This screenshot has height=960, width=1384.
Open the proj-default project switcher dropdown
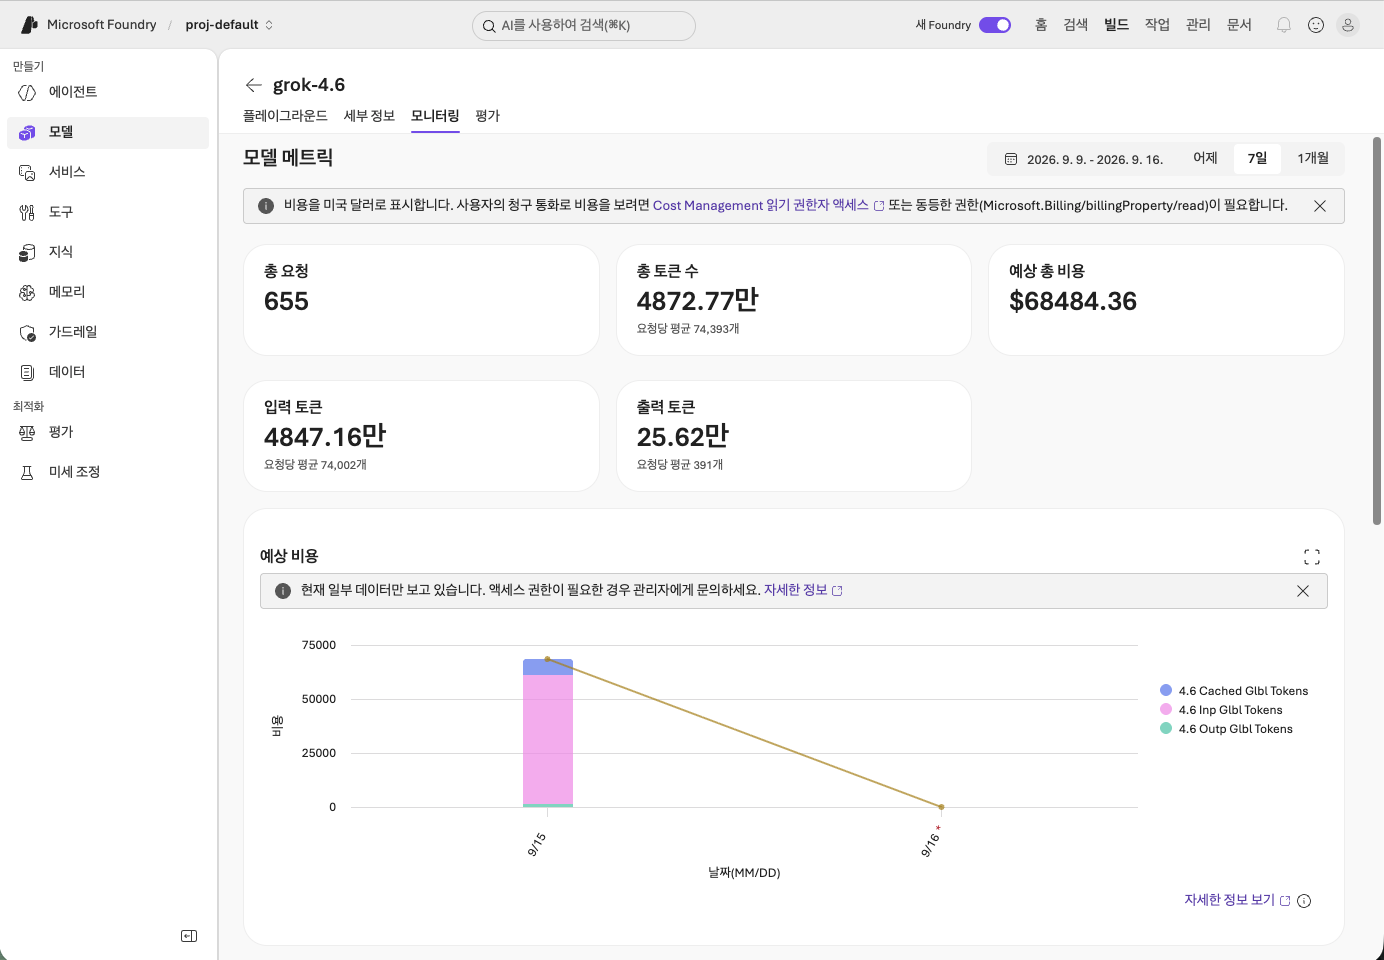tap(229, 25)
